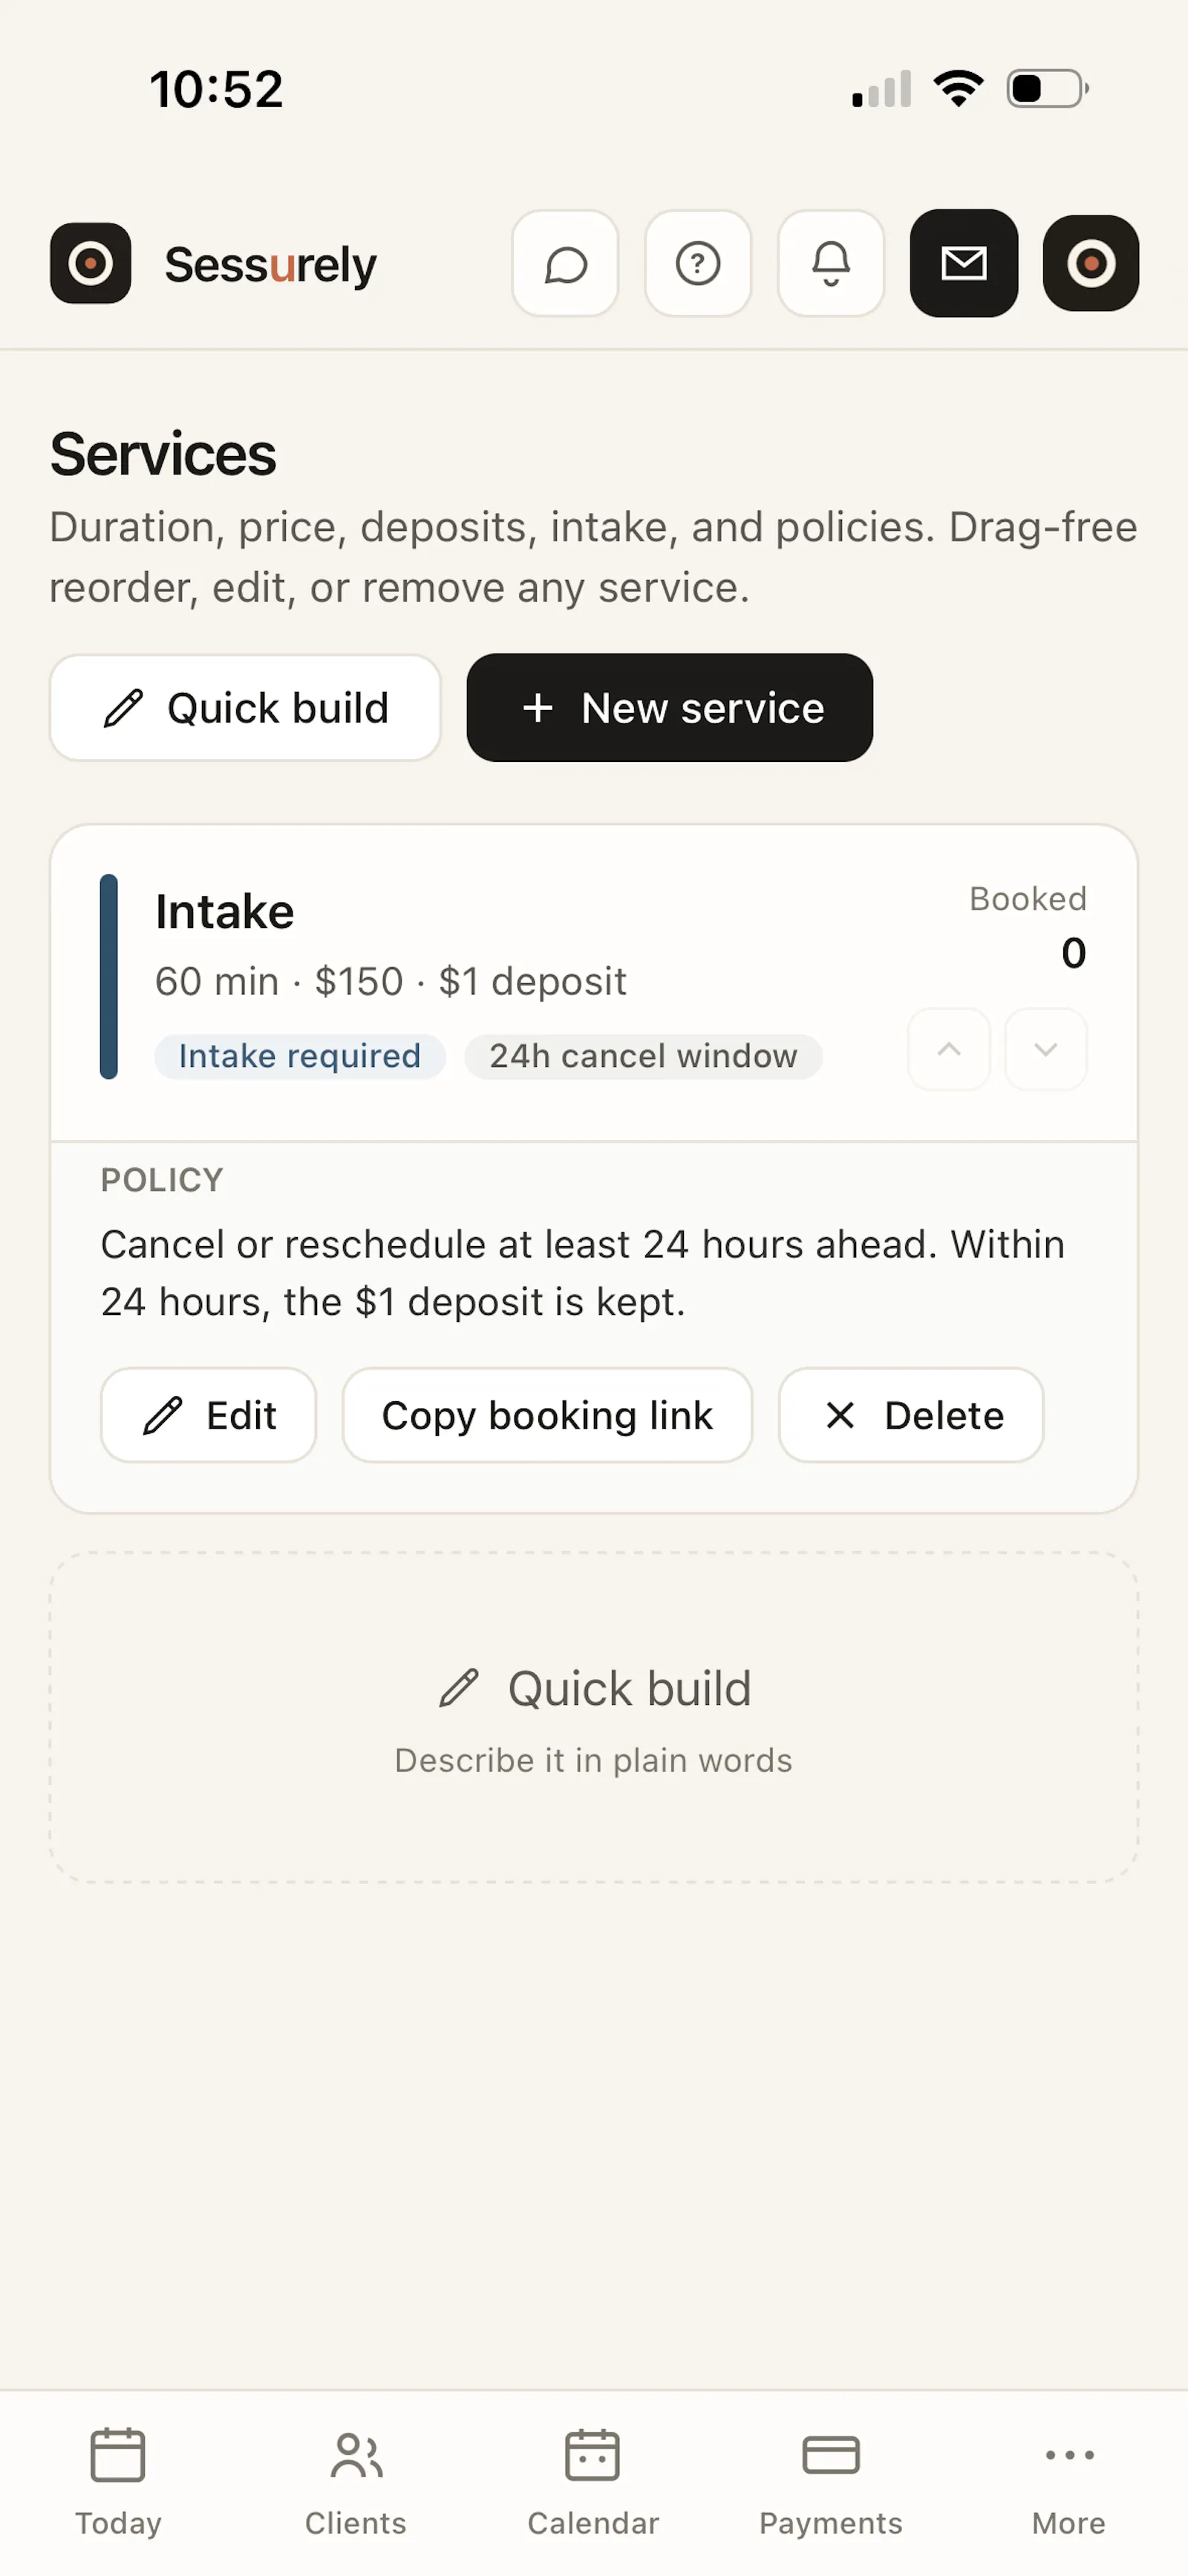Move Intake service down with chevron
The height and width of the screenshot is (2576, 1188).
click(1046, 1049)
